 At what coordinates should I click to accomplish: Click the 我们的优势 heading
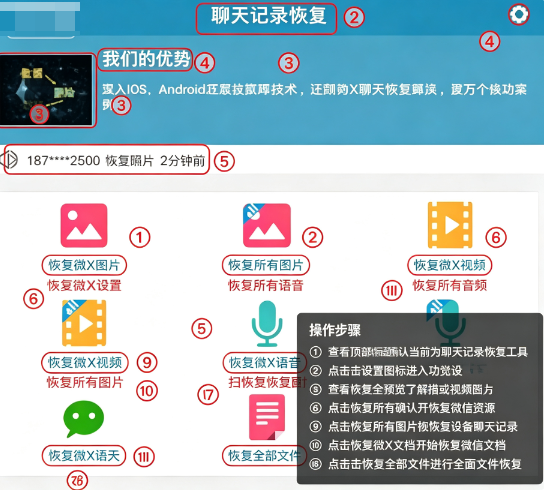coord(145,60)
